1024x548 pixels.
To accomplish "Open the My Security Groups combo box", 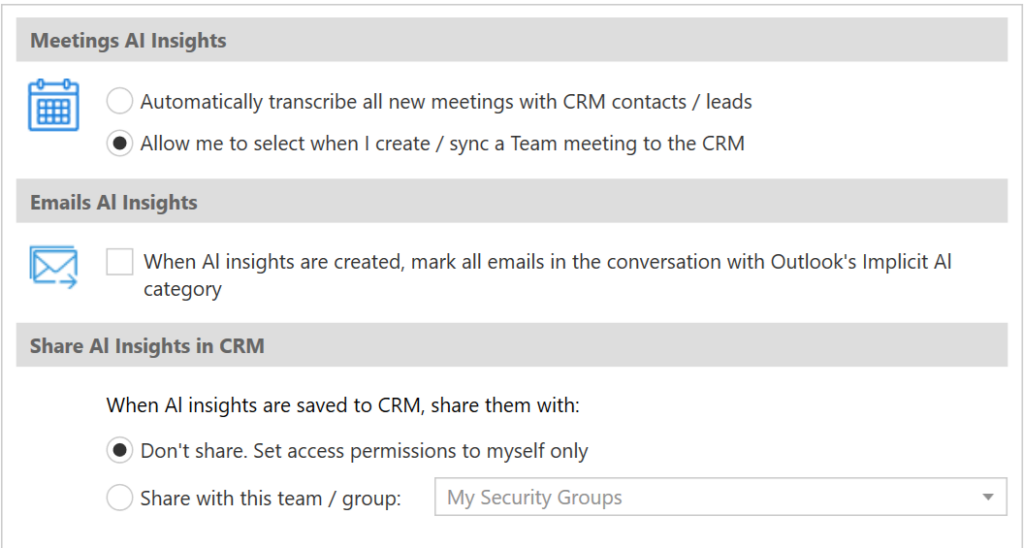I will coord(720,497).
